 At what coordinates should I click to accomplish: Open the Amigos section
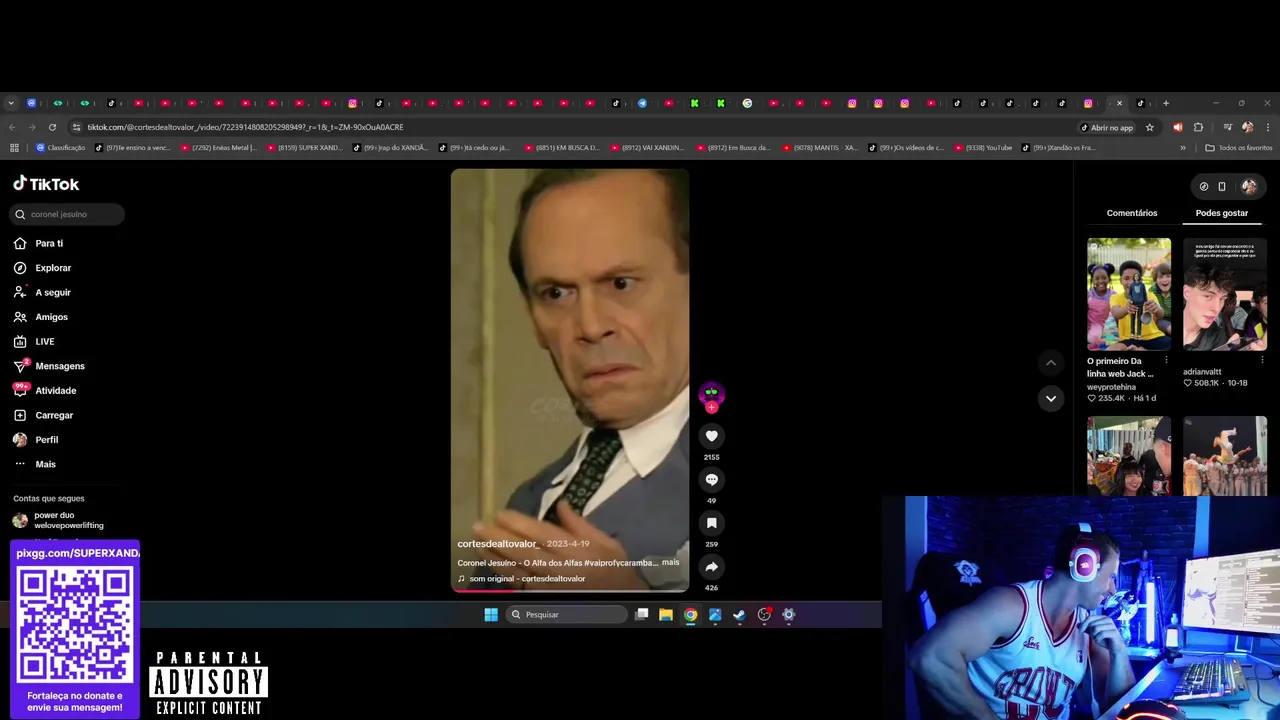point(41,317)
